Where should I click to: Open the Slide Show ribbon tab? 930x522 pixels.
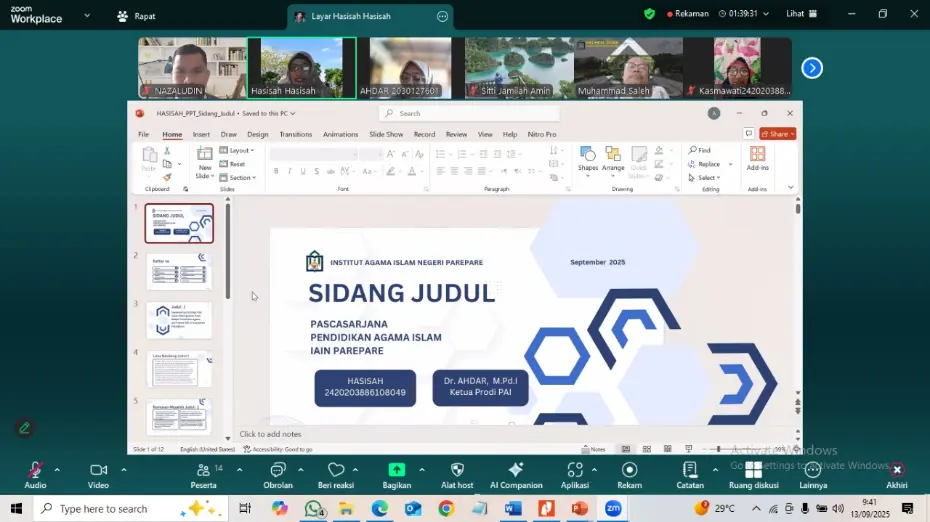point(386,135)
